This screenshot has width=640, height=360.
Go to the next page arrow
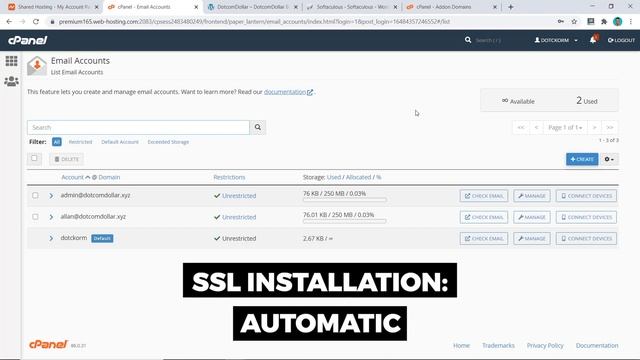point(594,127)
